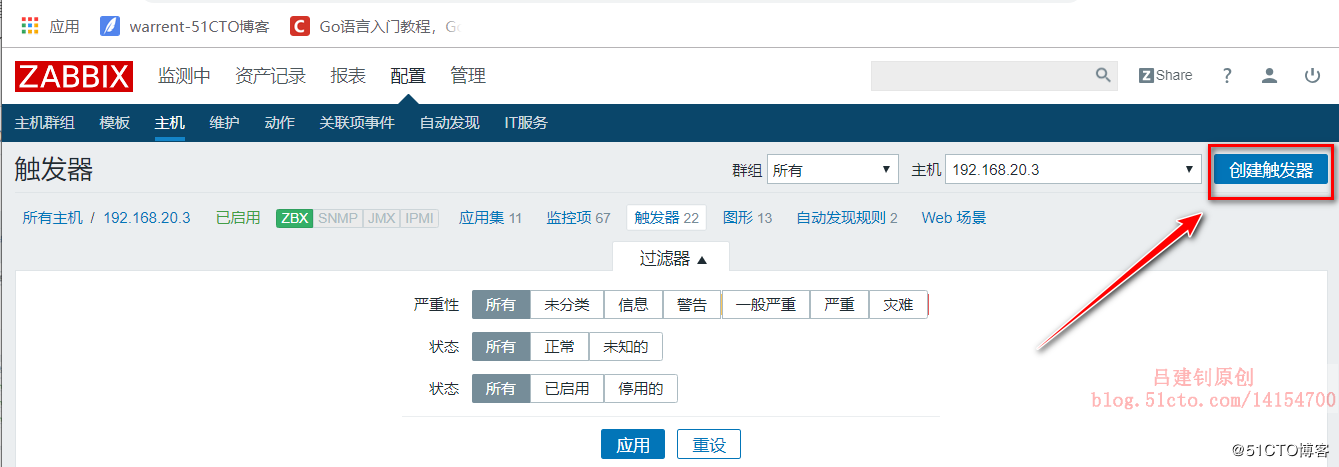Open Web 场景 link
Screen dimensions: 1339x467
(x=954, y=217)
